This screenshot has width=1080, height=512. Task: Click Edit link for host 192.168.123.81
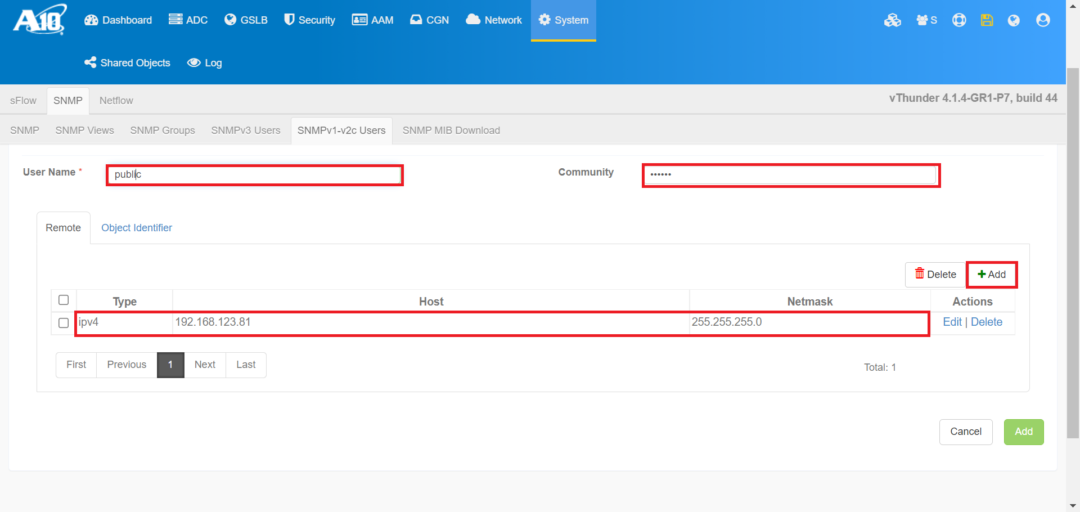point(952,322)
